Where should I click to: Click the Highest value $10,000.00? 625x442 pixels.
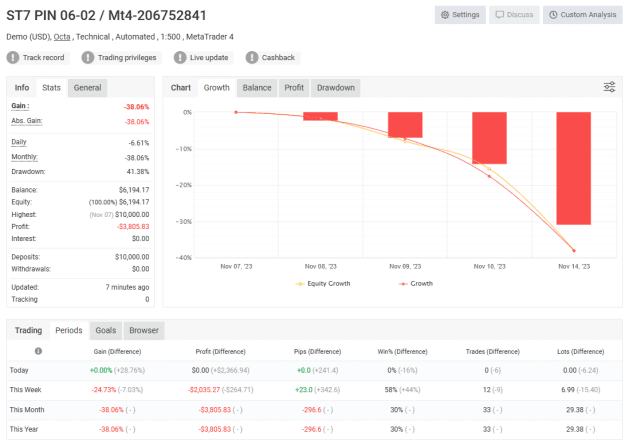[x=132, y=214]
